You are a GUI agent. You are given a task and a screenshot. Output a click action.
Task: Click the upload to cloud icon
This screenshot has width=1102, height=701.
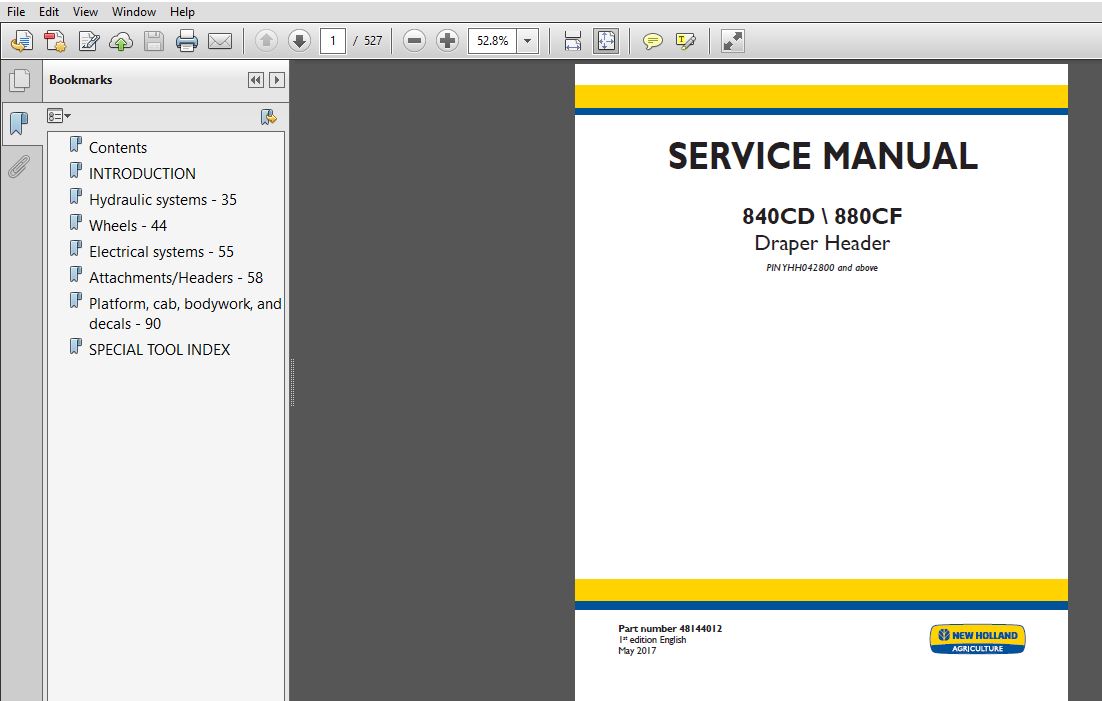pyautogui.click(x=121, y=41)
